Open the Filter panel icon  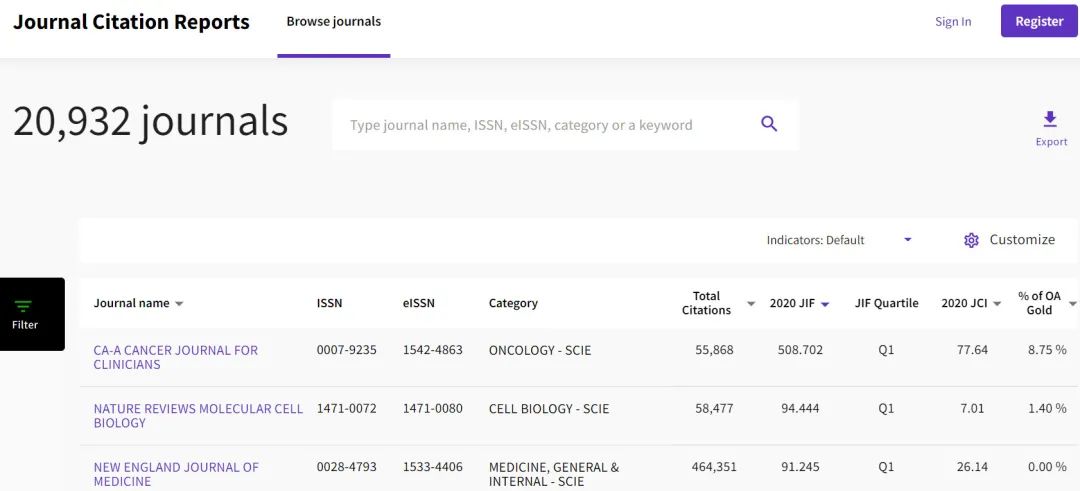point(24,306)
